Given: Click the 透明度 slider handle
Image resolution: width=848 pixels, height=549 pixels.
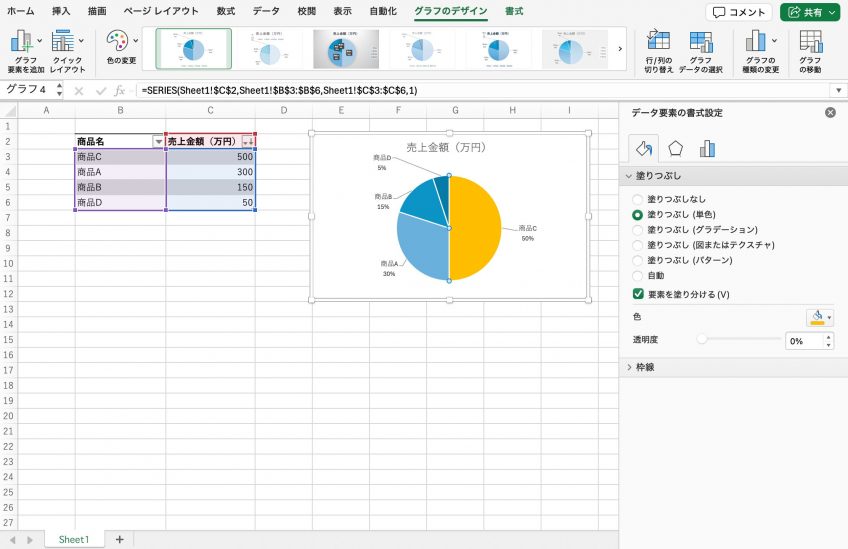Looking at the screenshot, I should pos(702,340).
